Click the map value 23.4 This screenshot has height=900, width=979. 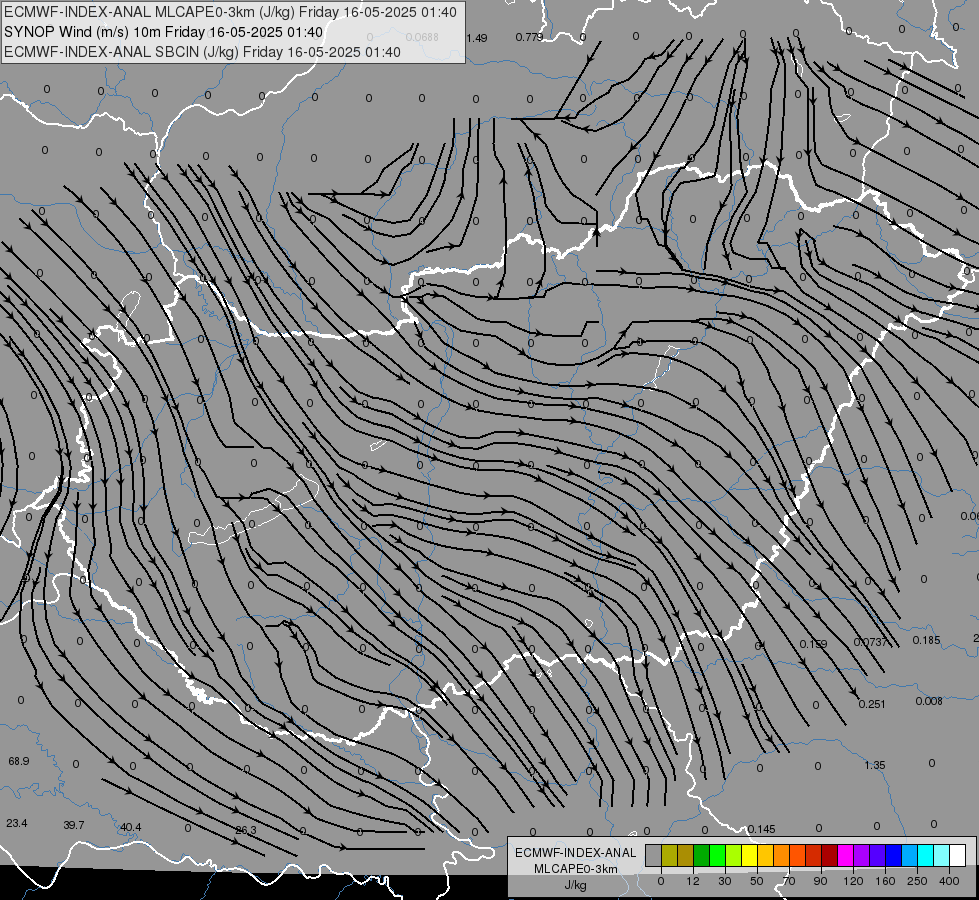pyautogui.click(x=17, y=824)
